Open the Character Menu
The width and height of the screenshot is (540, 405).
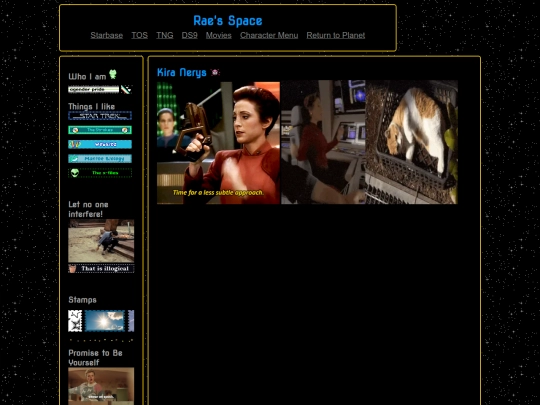[x=269, y=35]
